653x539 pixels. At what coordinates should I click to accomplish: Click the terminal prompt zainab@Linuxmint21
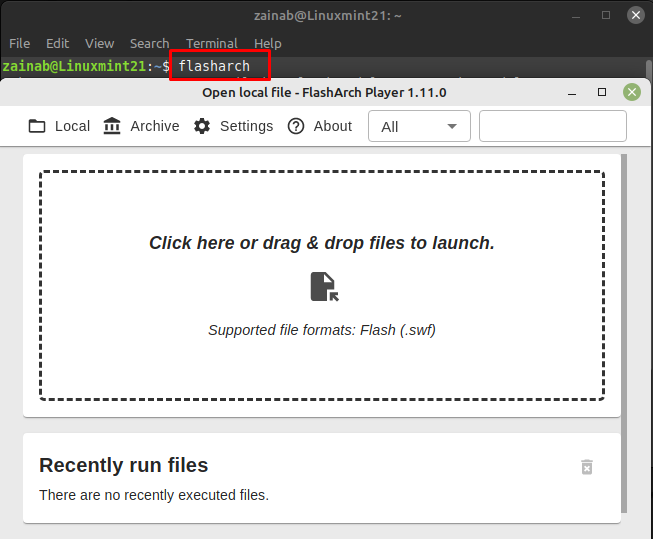coord(74,66)
